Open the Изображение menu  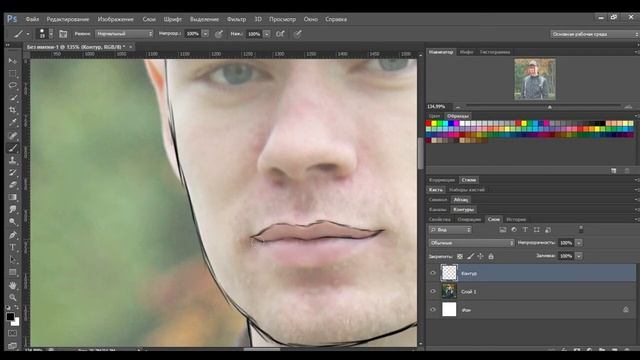point(116,19)
